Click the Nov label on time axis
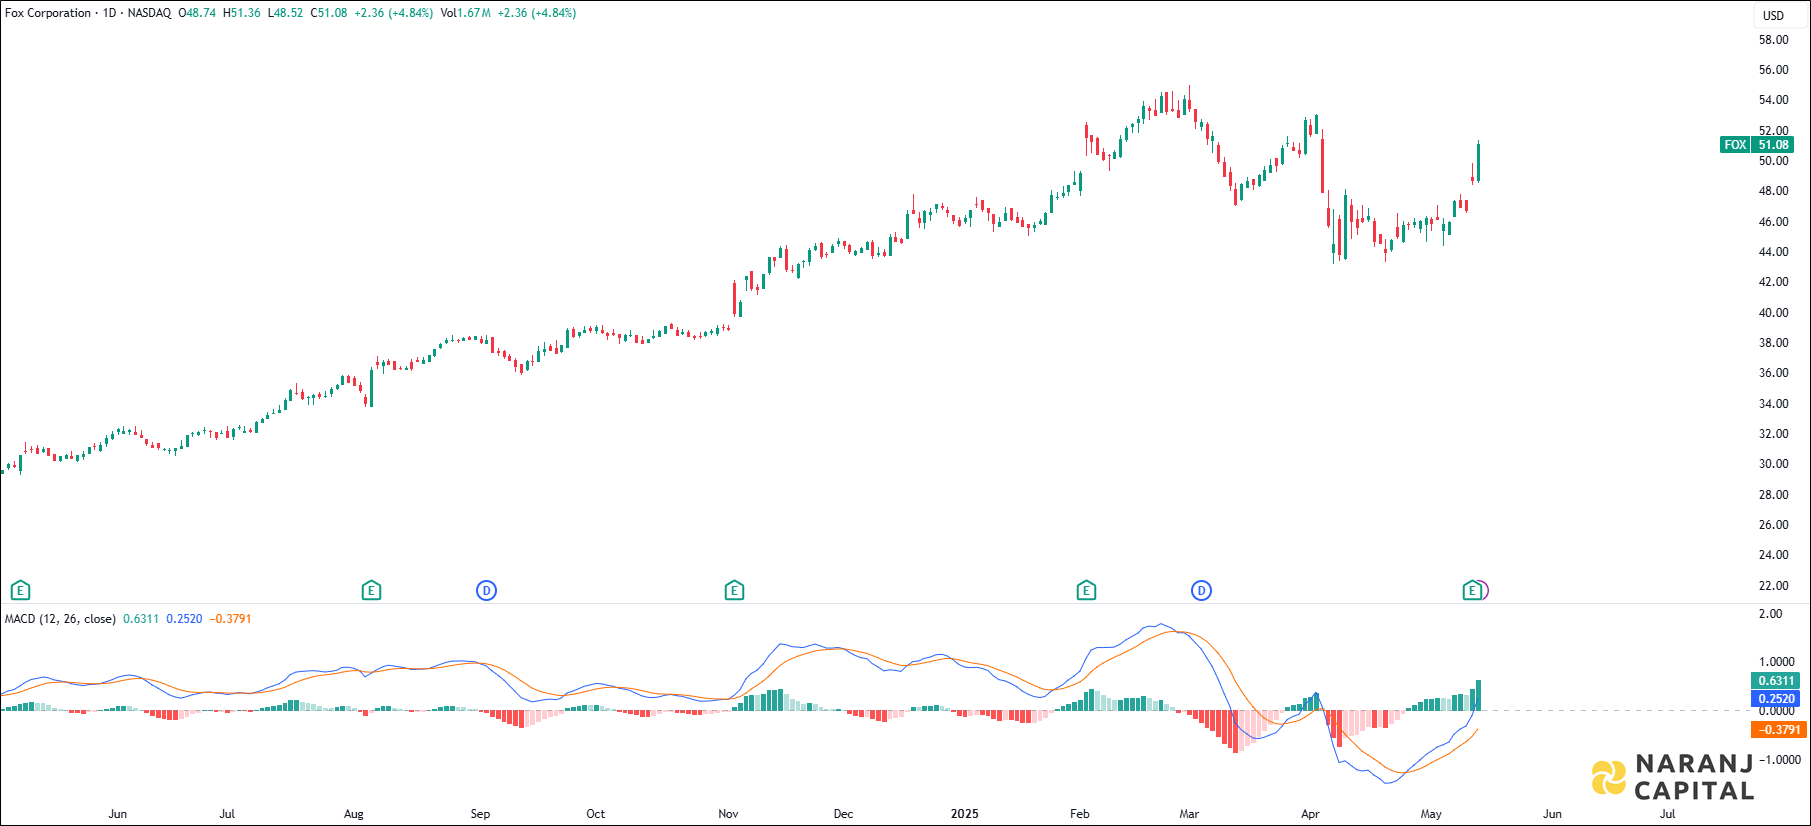1811x826 pixels. (x=728, y=814)
